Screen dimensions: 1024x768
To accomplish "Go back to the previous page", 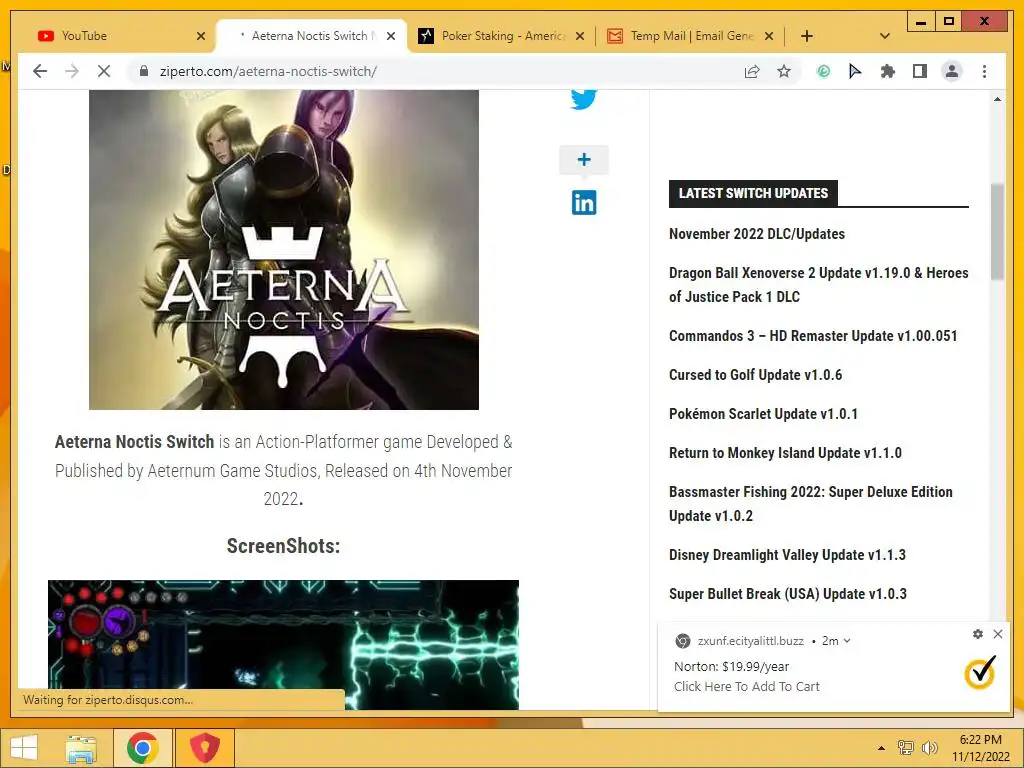I will point(40,71).
